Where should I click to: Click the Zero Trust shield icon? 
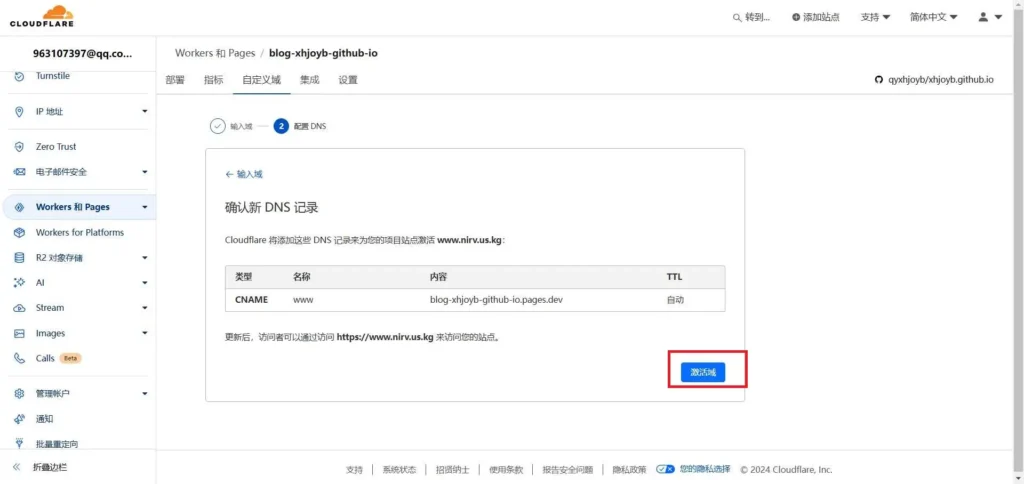[x=19, y=147]
